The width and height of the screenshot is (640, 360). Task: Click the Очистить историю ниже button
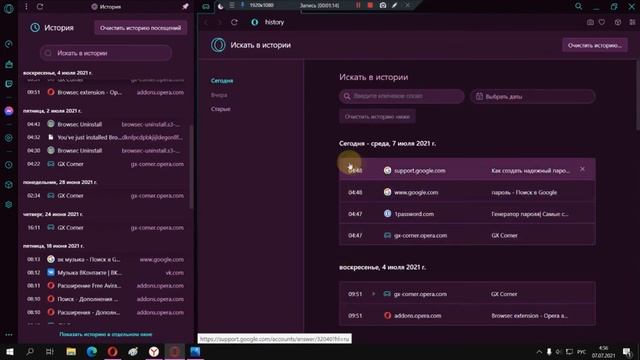click(x=377, y=117)
